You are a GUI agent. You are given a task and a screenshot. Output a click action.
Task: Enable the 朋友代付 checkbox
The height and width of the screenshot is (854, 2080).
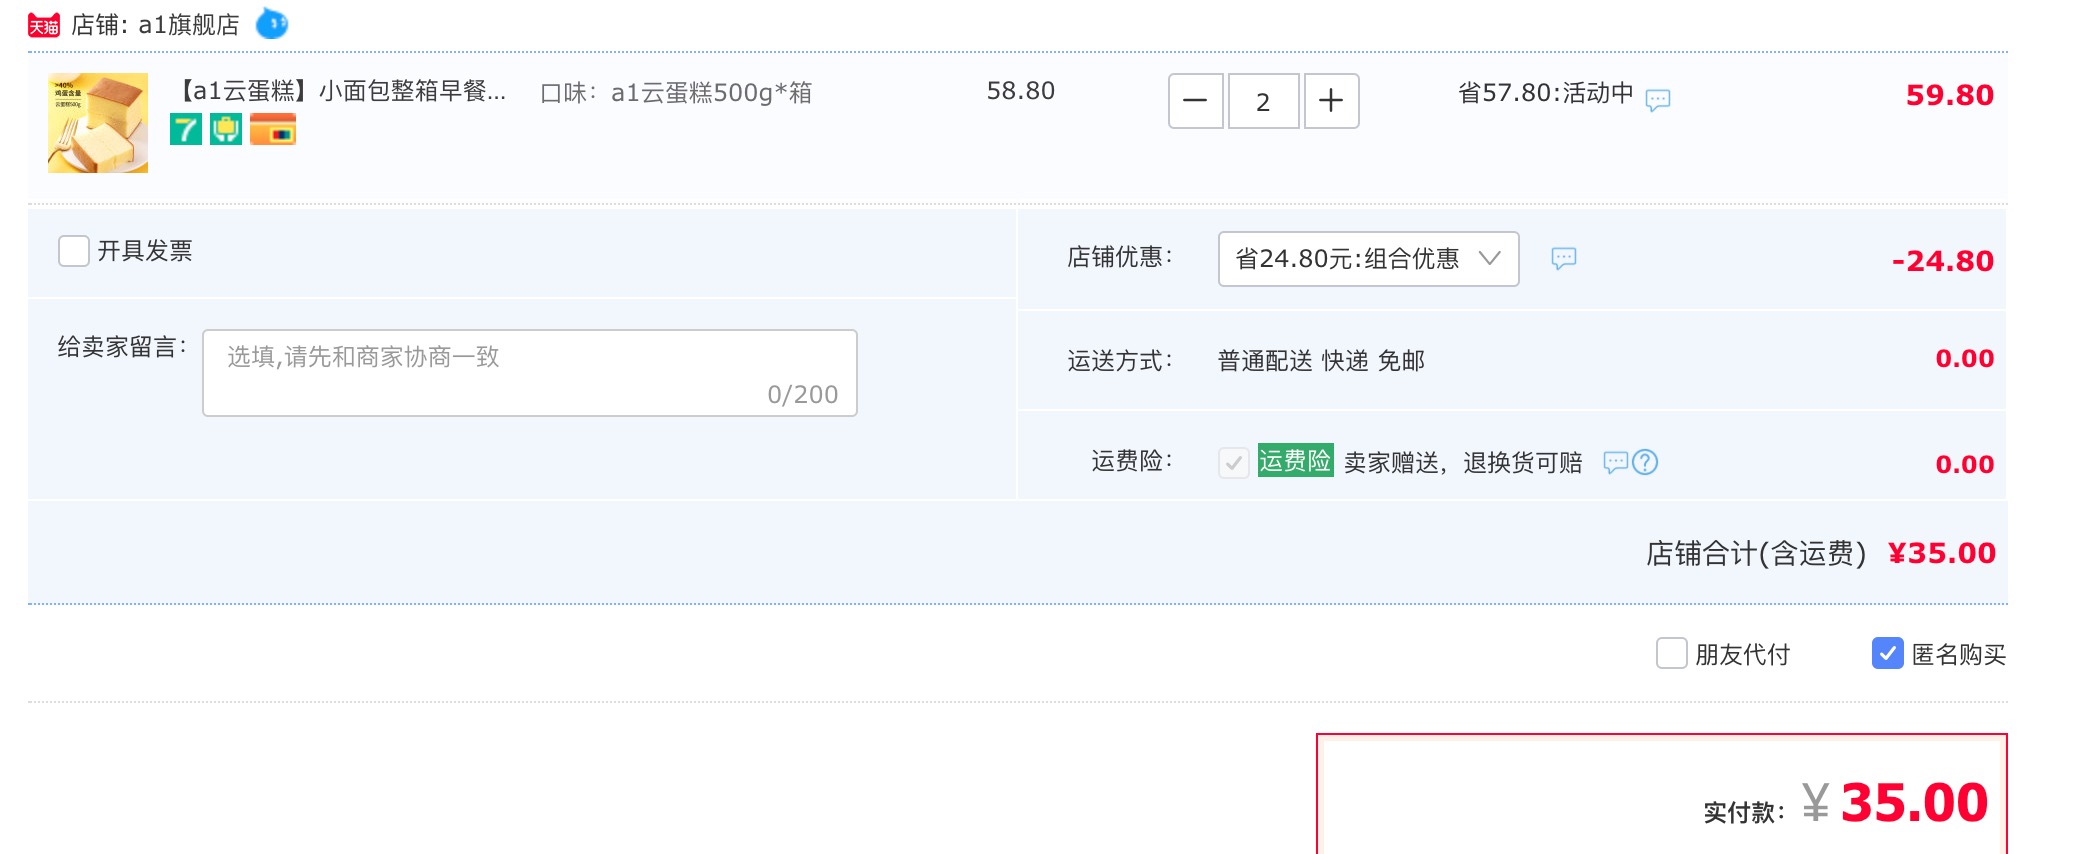(x=1672, y=653)
